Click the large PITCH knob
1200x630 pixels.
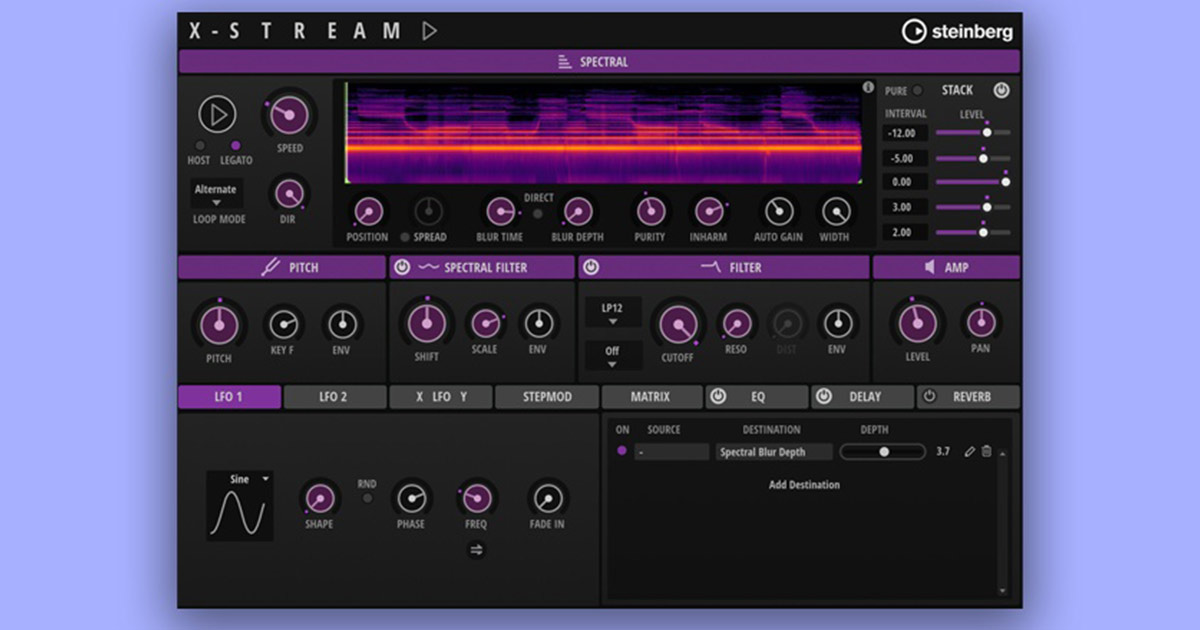218,325
